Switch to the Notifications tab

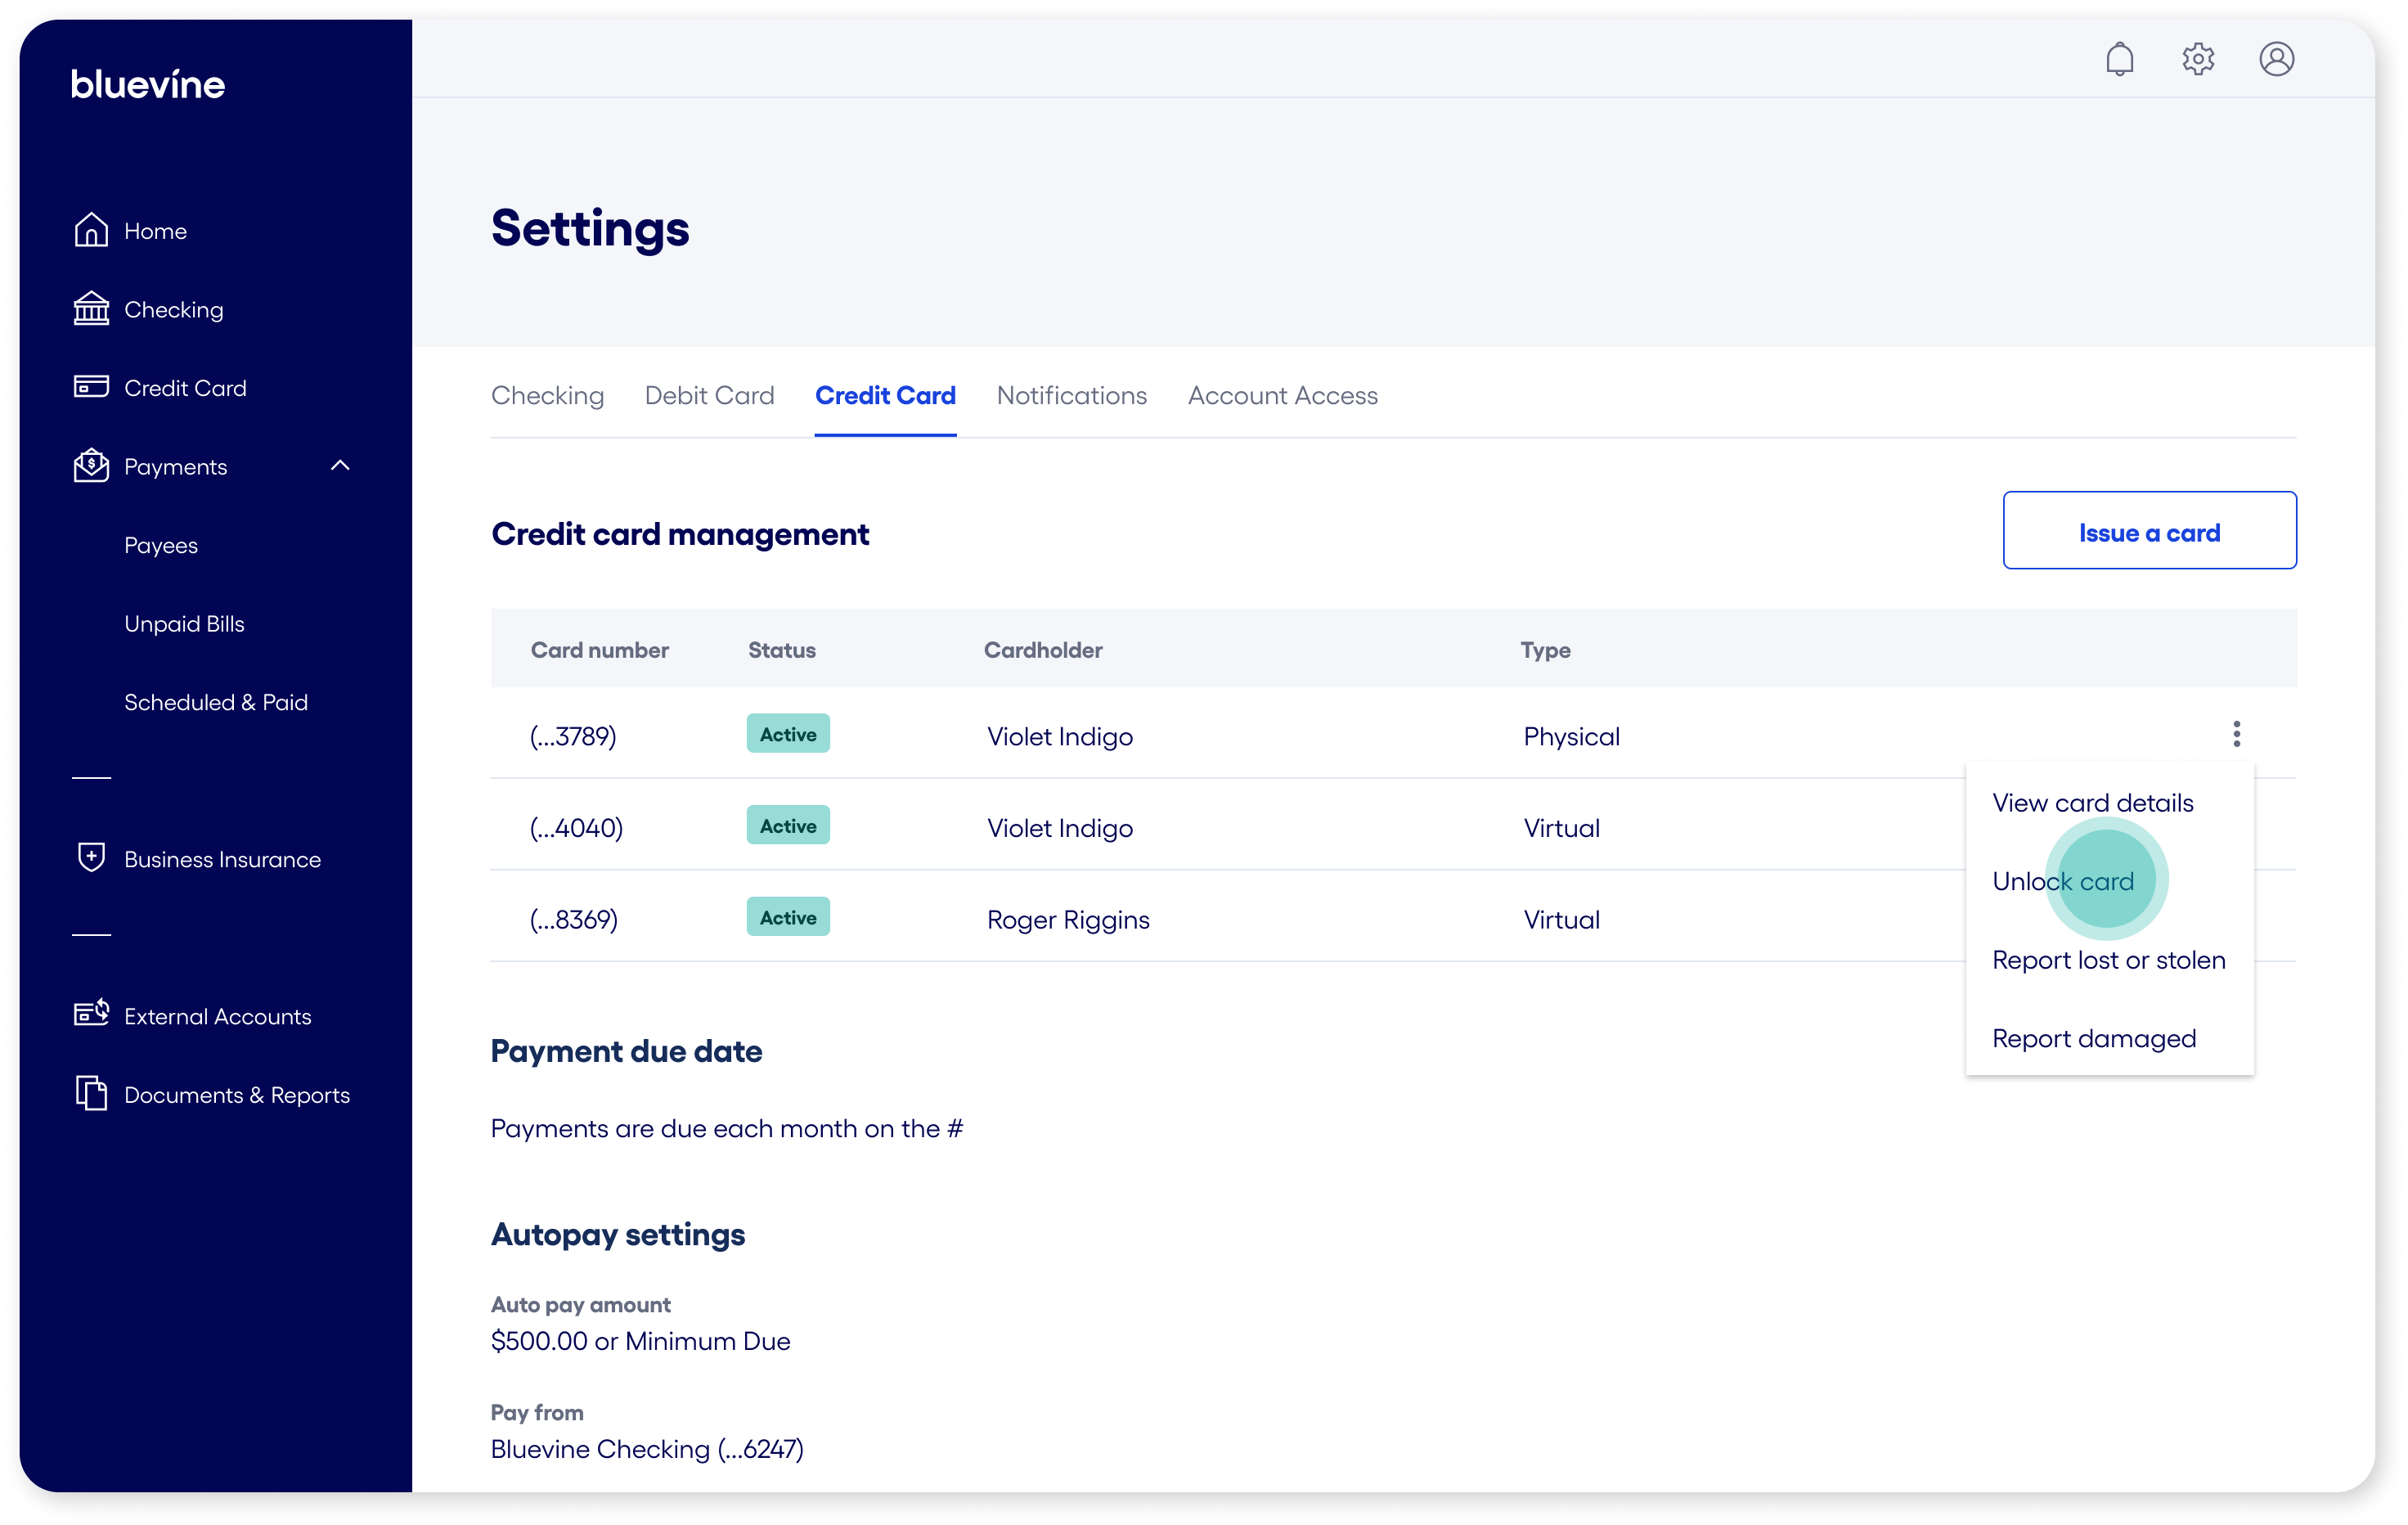click(1071, 396)
